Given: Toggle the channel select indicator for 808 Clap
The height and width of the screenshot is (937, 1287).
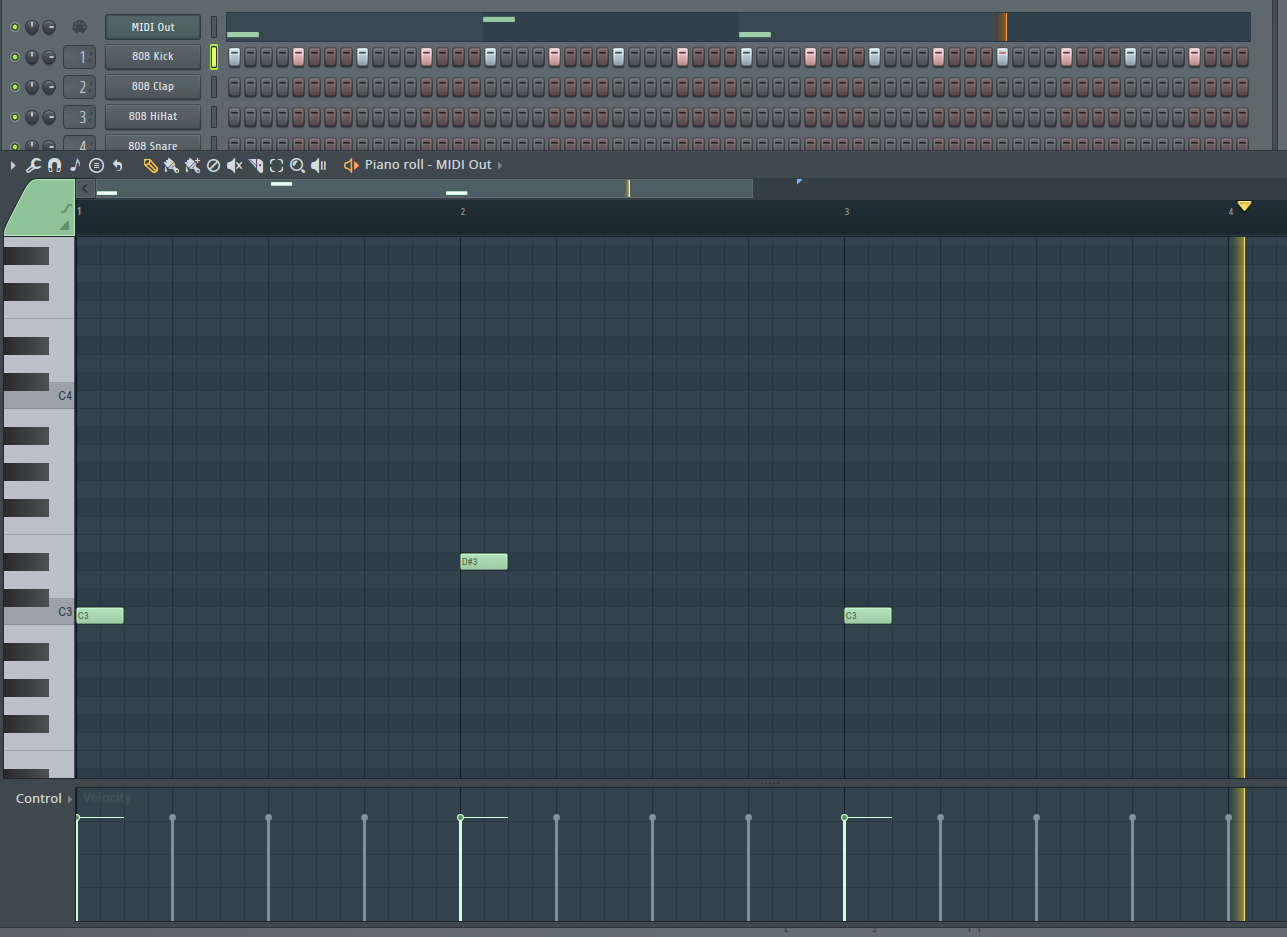Looking at the screenshot, I should click(214, 87).
